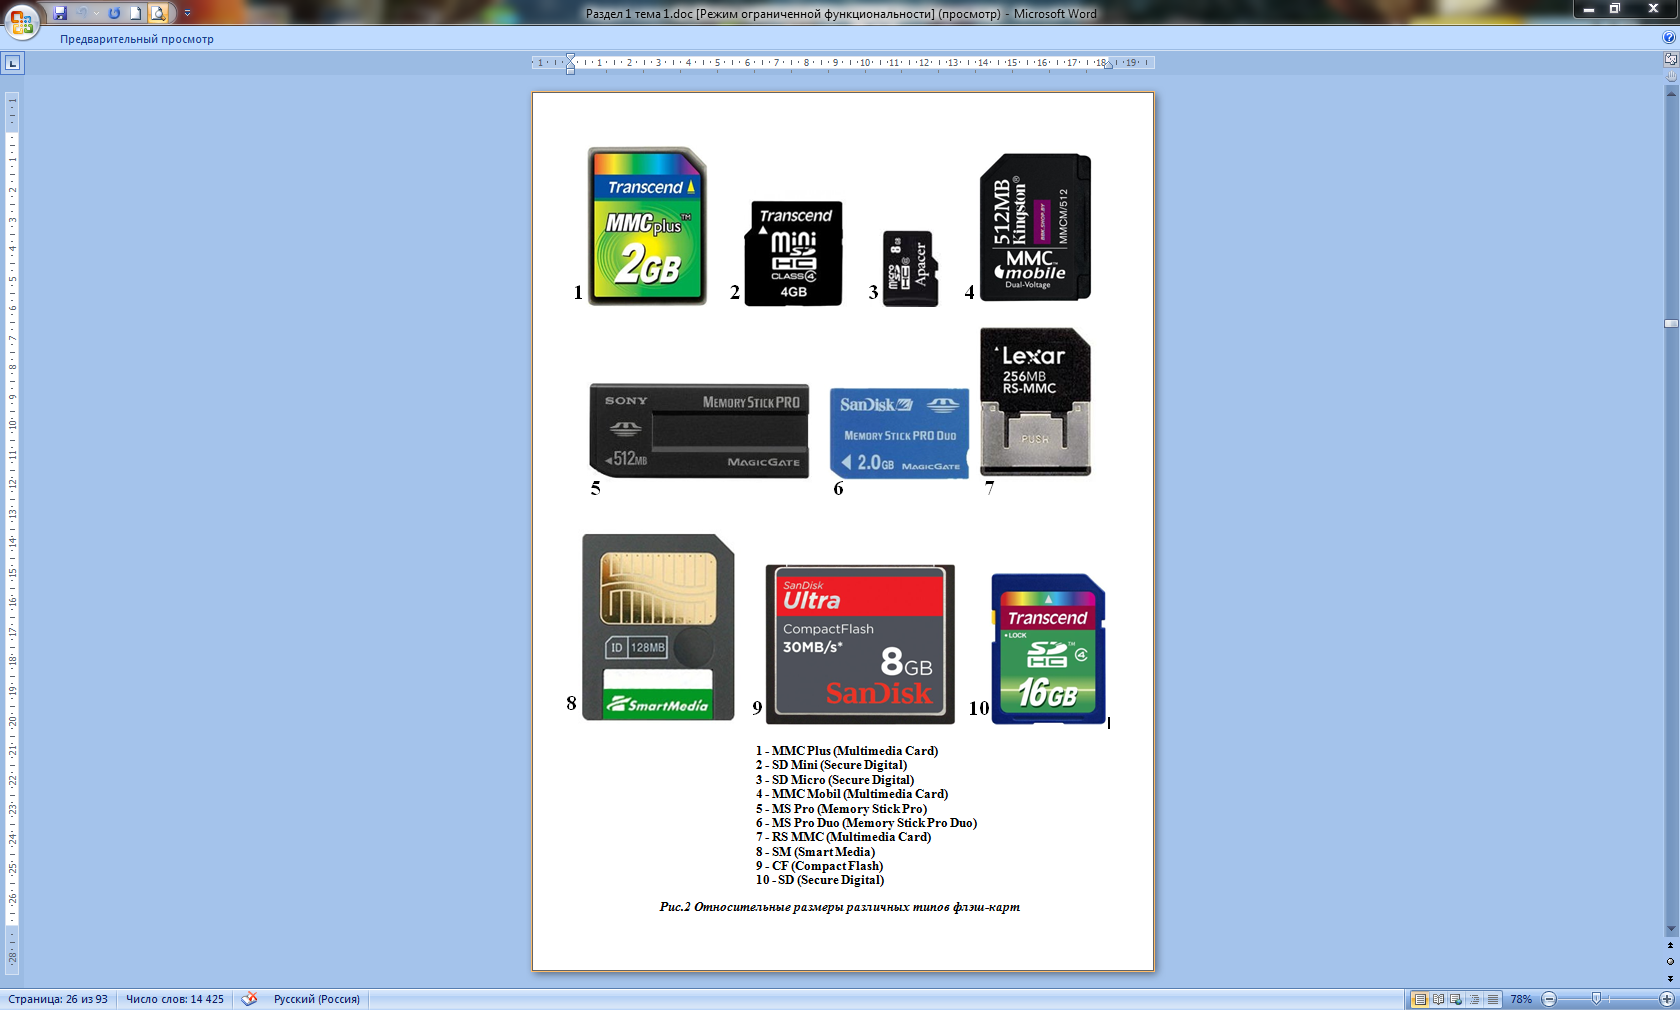Change language Русский (Россия) in status bar
The width and height of the screenshot is (1680, 1010).
click(x=316, y=999)
